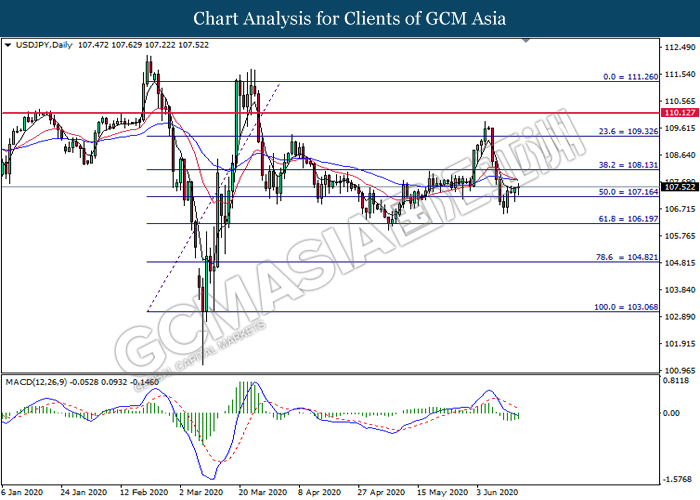This screenshot has height=500, width=700.
Task: Click the 24 Jan 2020 date label
Action: click(83, 492)
